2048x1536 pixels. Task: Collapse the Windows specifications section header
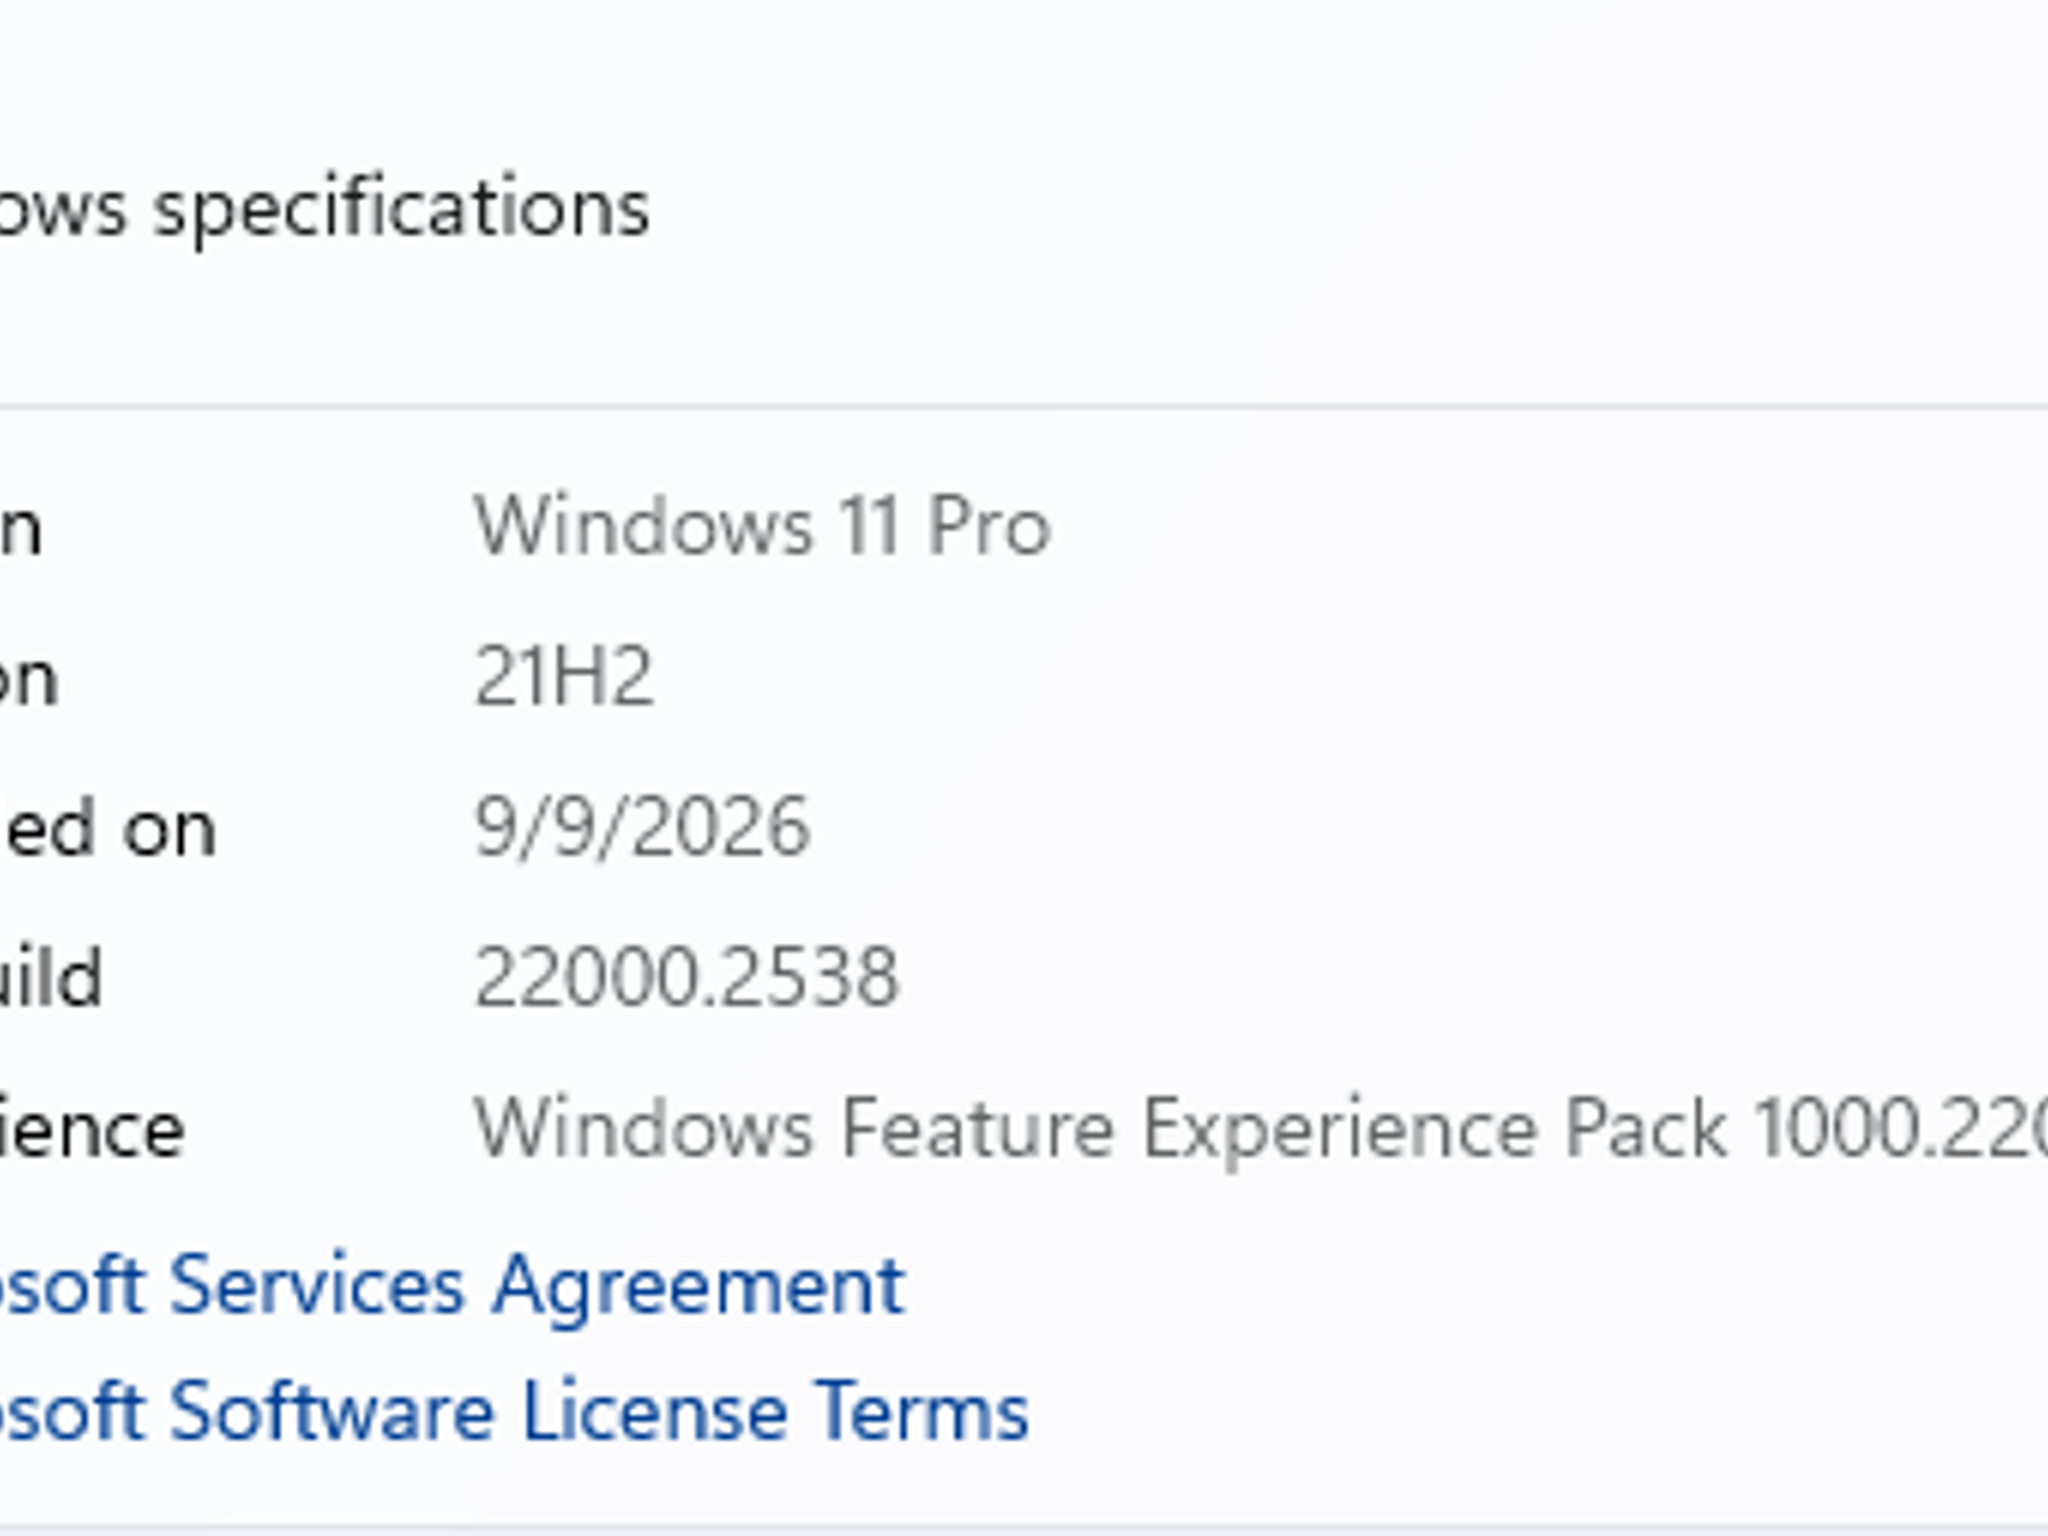coord(1024,208)
